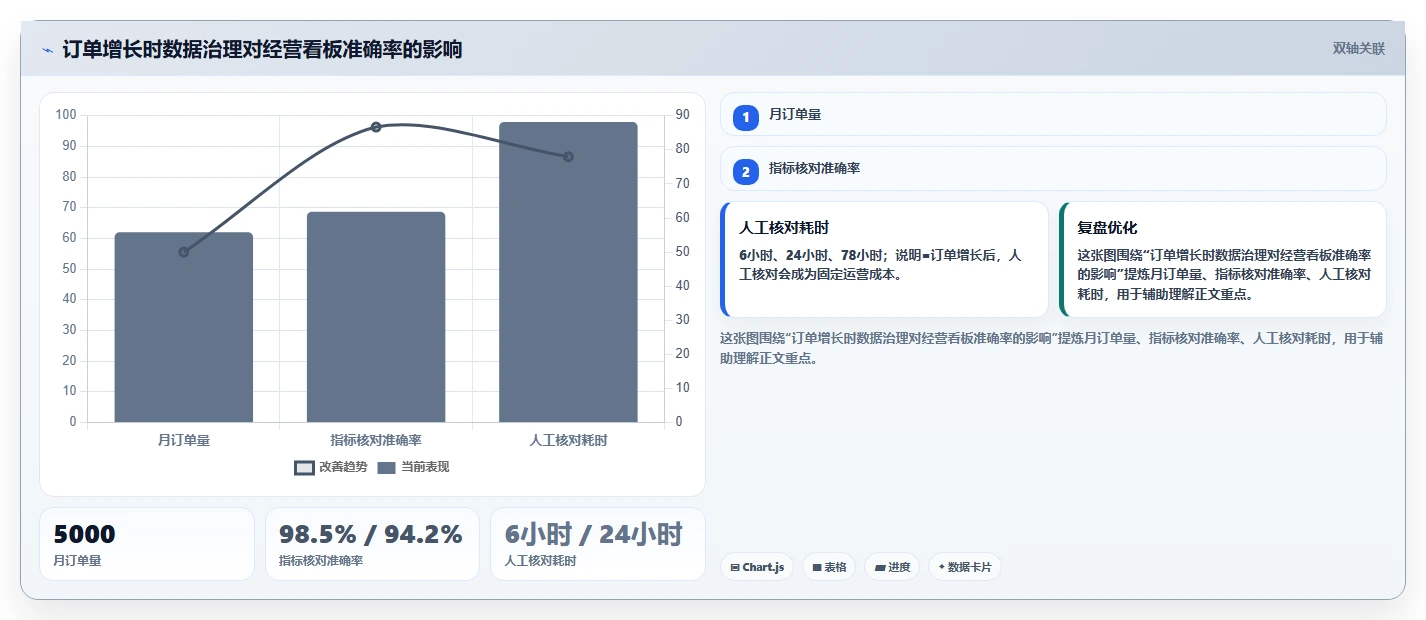The width and height of the screenshot is (1426, 620).
Task: Open the 复盘优化 info card
Action: pyautogui.click(x=1223, y=259)
